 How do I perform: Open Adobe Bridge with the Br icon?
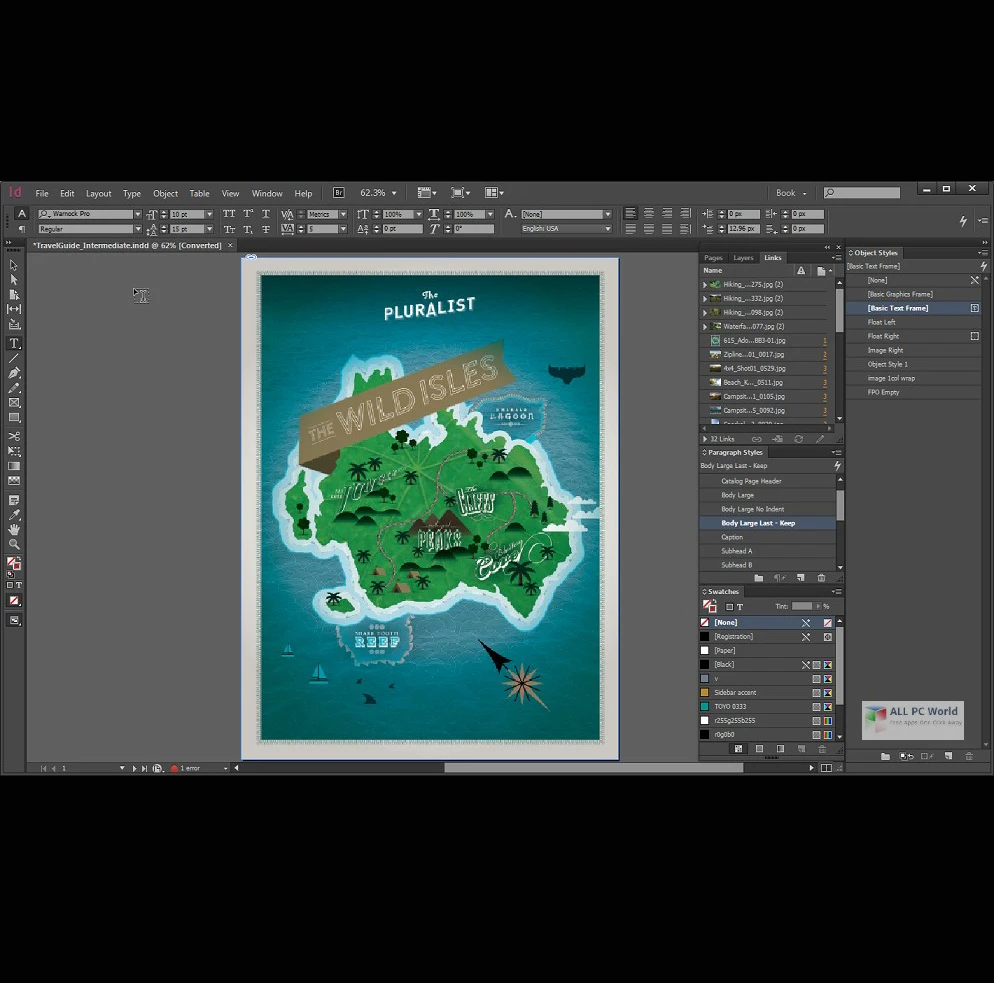tap(338, 193)
